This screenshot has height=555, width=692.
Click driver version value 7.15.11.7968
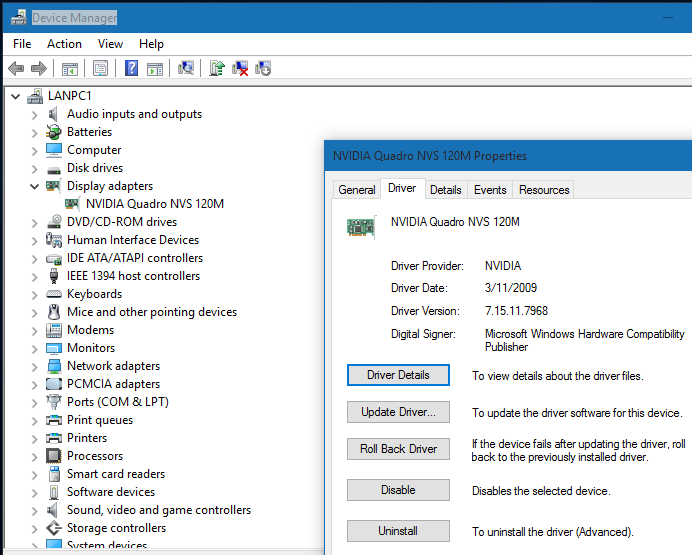point(516,311)
